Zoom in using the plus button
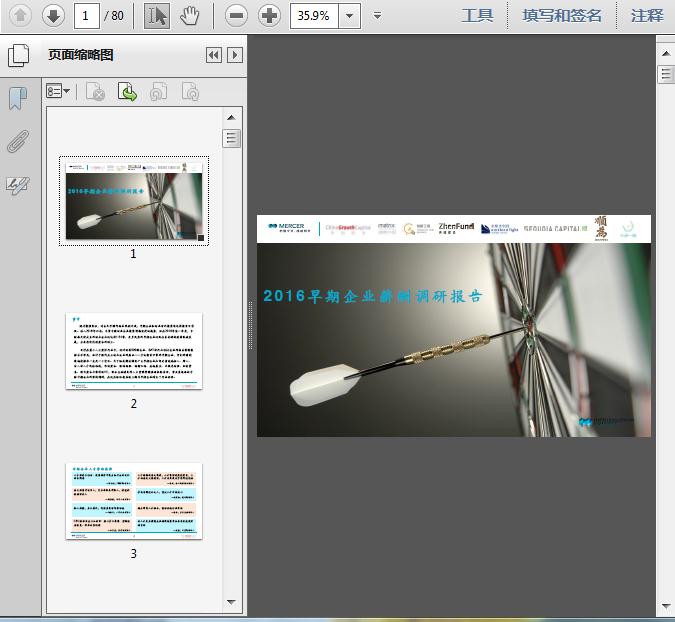 (269, 15)
